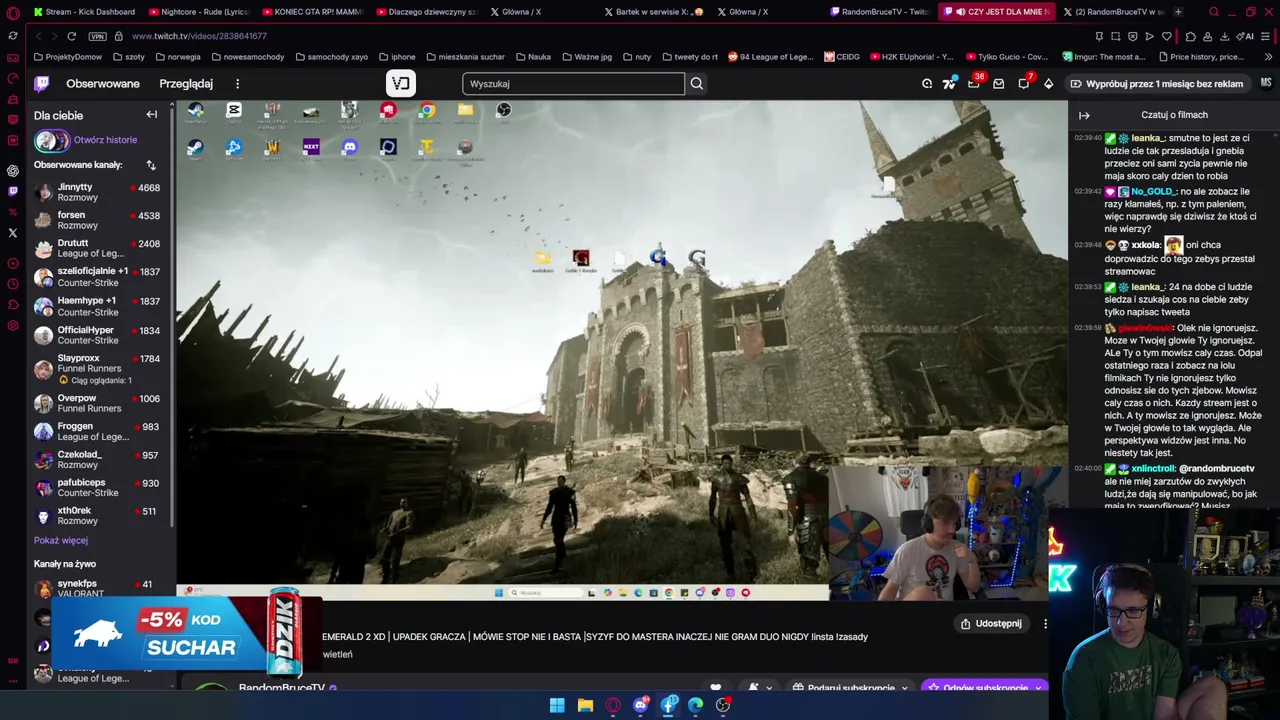Click the Czatuj o filmach chat header
The width and height of the screenshot is (1280, 720).
tap(1174, 115)
